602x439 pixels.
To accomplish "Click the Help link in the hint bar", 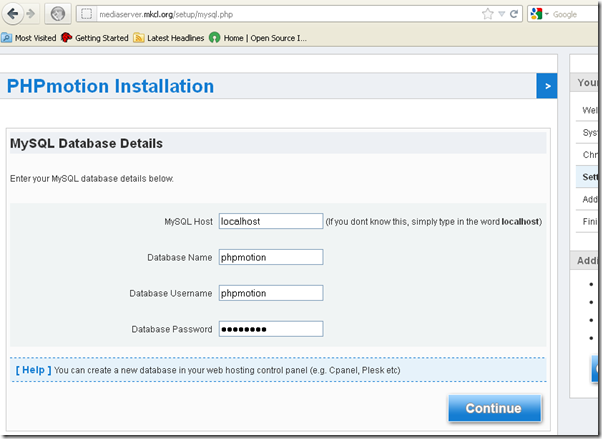I will pos(33,370).
